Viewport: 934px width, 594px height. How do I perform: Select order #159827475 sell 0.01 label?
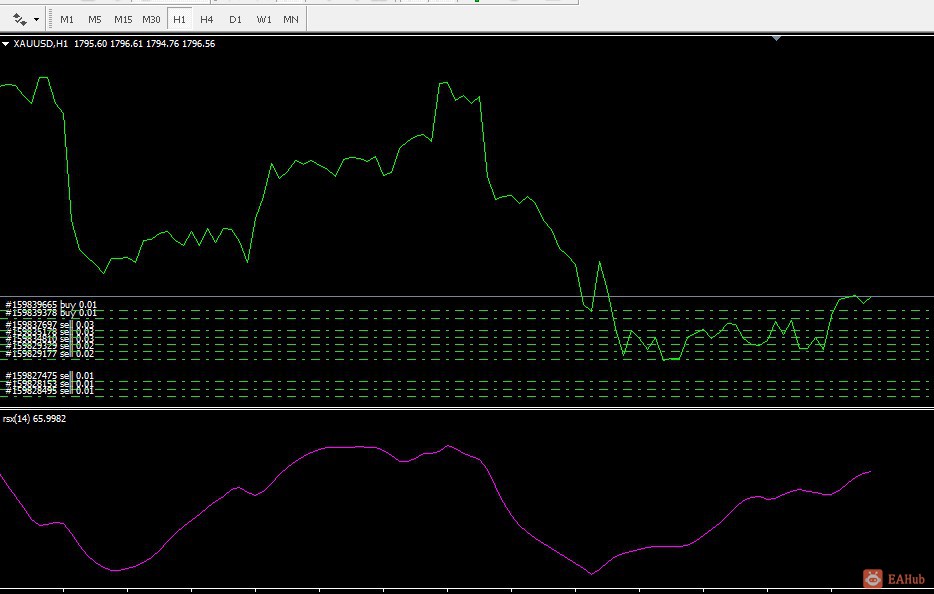click(x=49, y=375)
